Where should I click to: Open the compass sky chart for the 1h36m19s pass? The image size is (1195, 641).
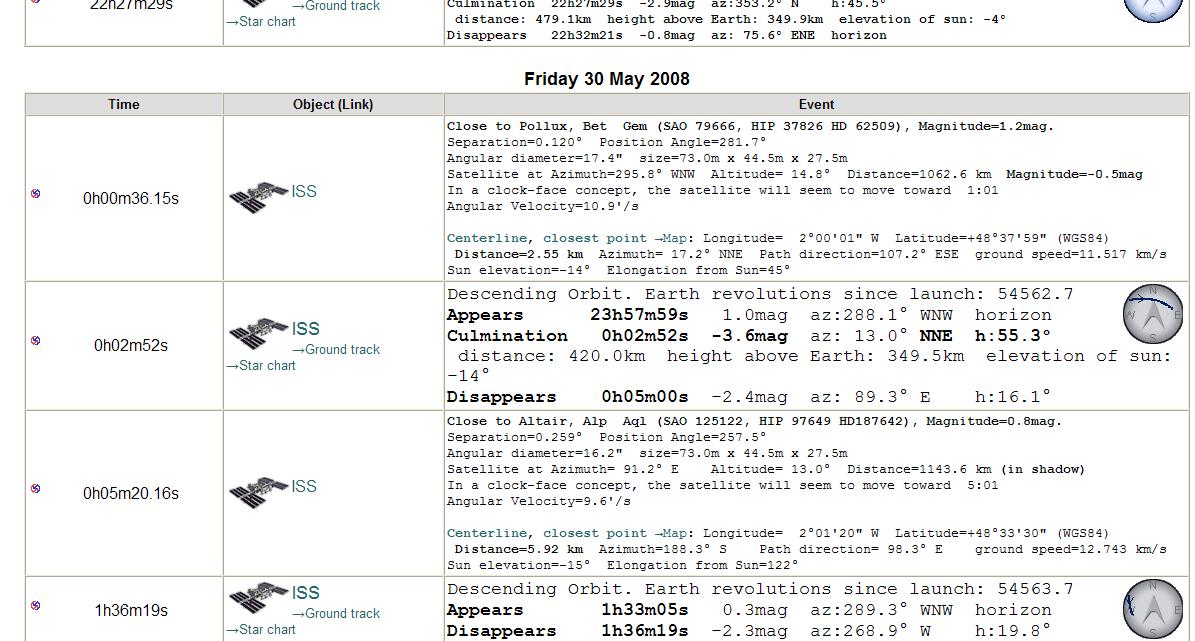(x=1153, y=608)
